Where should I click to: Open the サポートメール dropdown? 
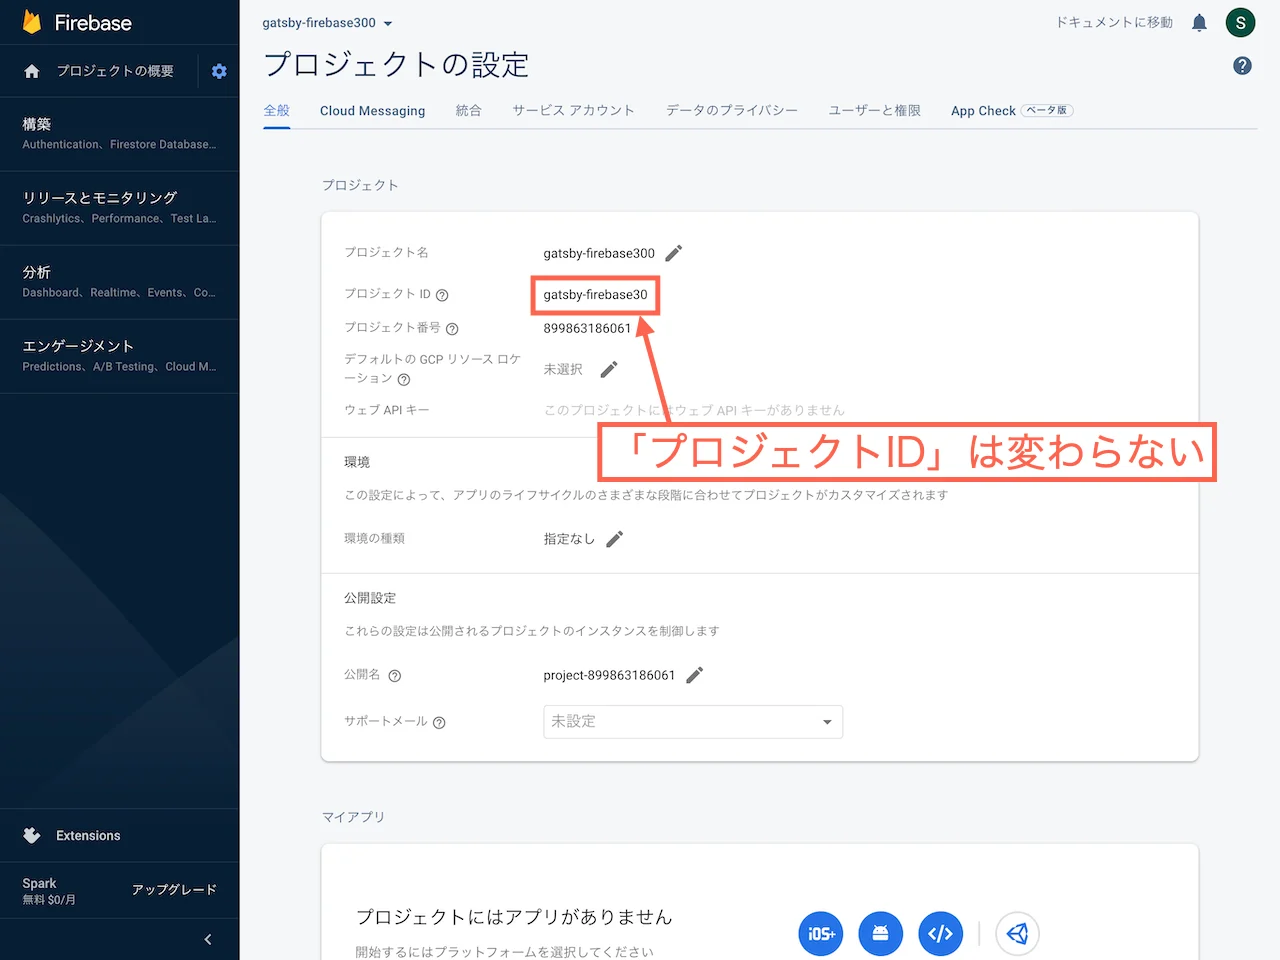[x=693, y=721]
